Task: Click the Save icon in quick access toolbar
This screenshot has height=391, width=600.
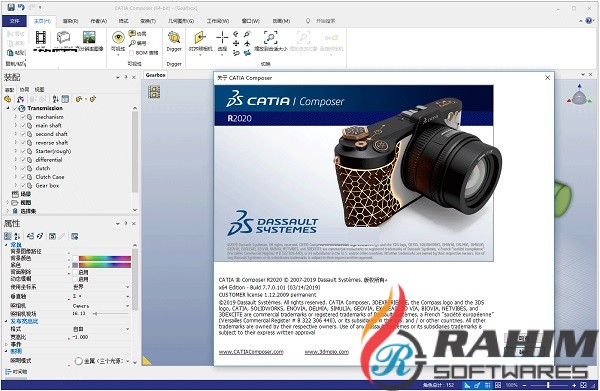Action: tap(11, 7)
